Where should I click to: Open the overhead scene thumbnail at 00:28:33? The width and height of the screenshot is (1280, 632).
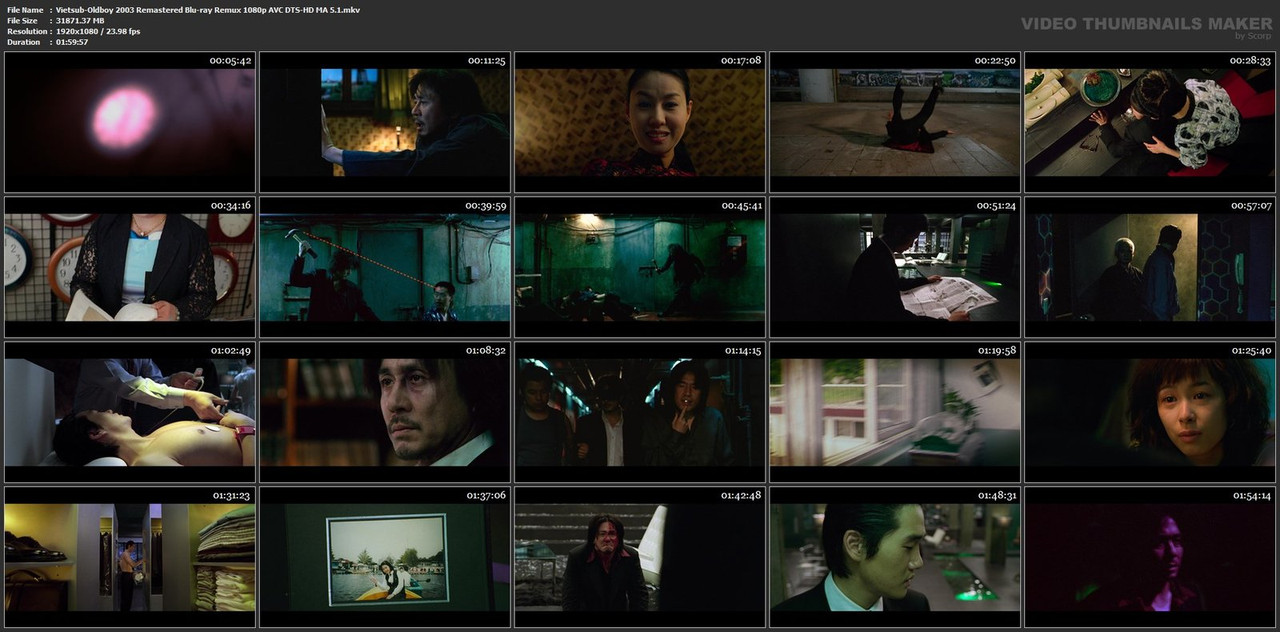(x=1150, y=122)
